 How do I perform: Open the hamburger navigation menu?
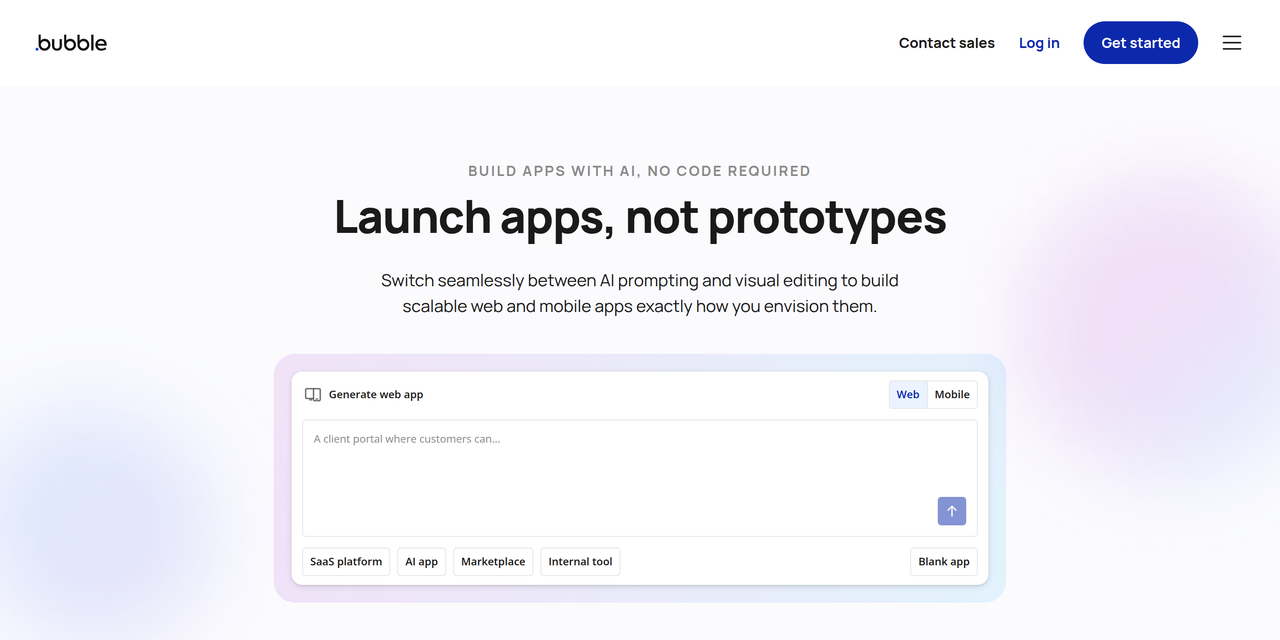pos(1232,43)
